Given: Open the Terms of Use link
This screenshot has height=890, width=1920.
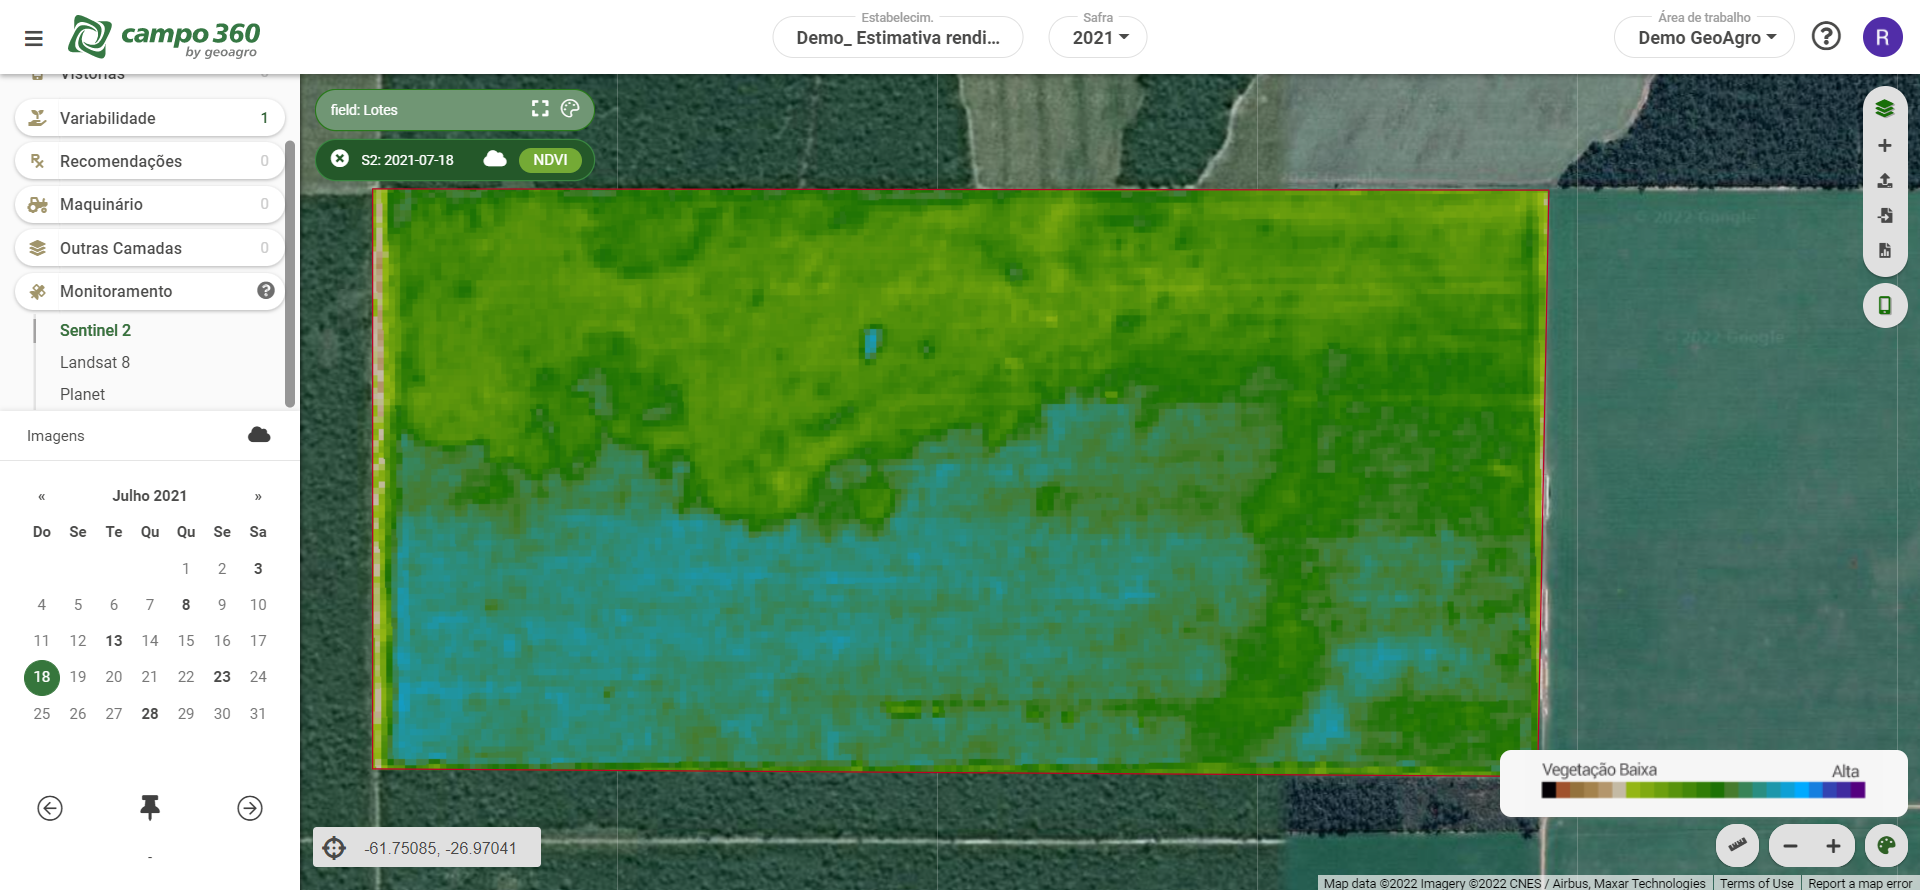Looking at the screenshot, I should pos(1757,883).
